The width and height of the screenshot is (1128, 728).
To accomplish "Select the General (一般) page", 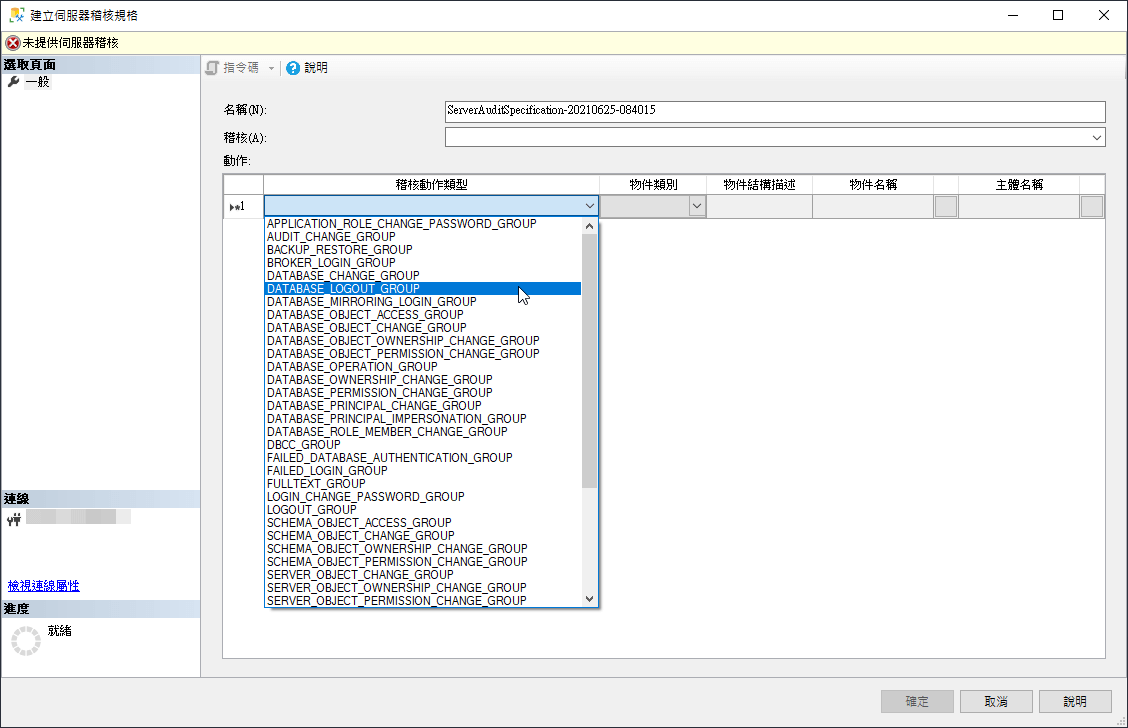I will (37, 82).
